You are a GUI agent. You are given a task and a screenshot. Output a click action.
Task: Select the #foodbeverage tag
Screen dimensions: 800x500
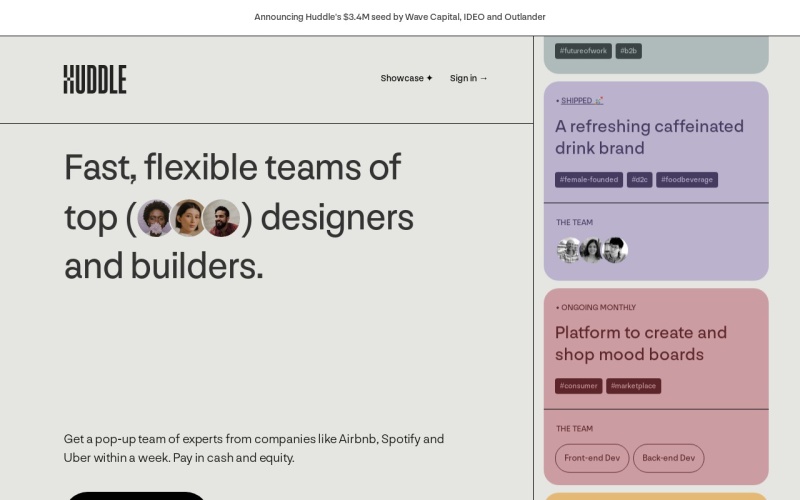tap(687, 180)
